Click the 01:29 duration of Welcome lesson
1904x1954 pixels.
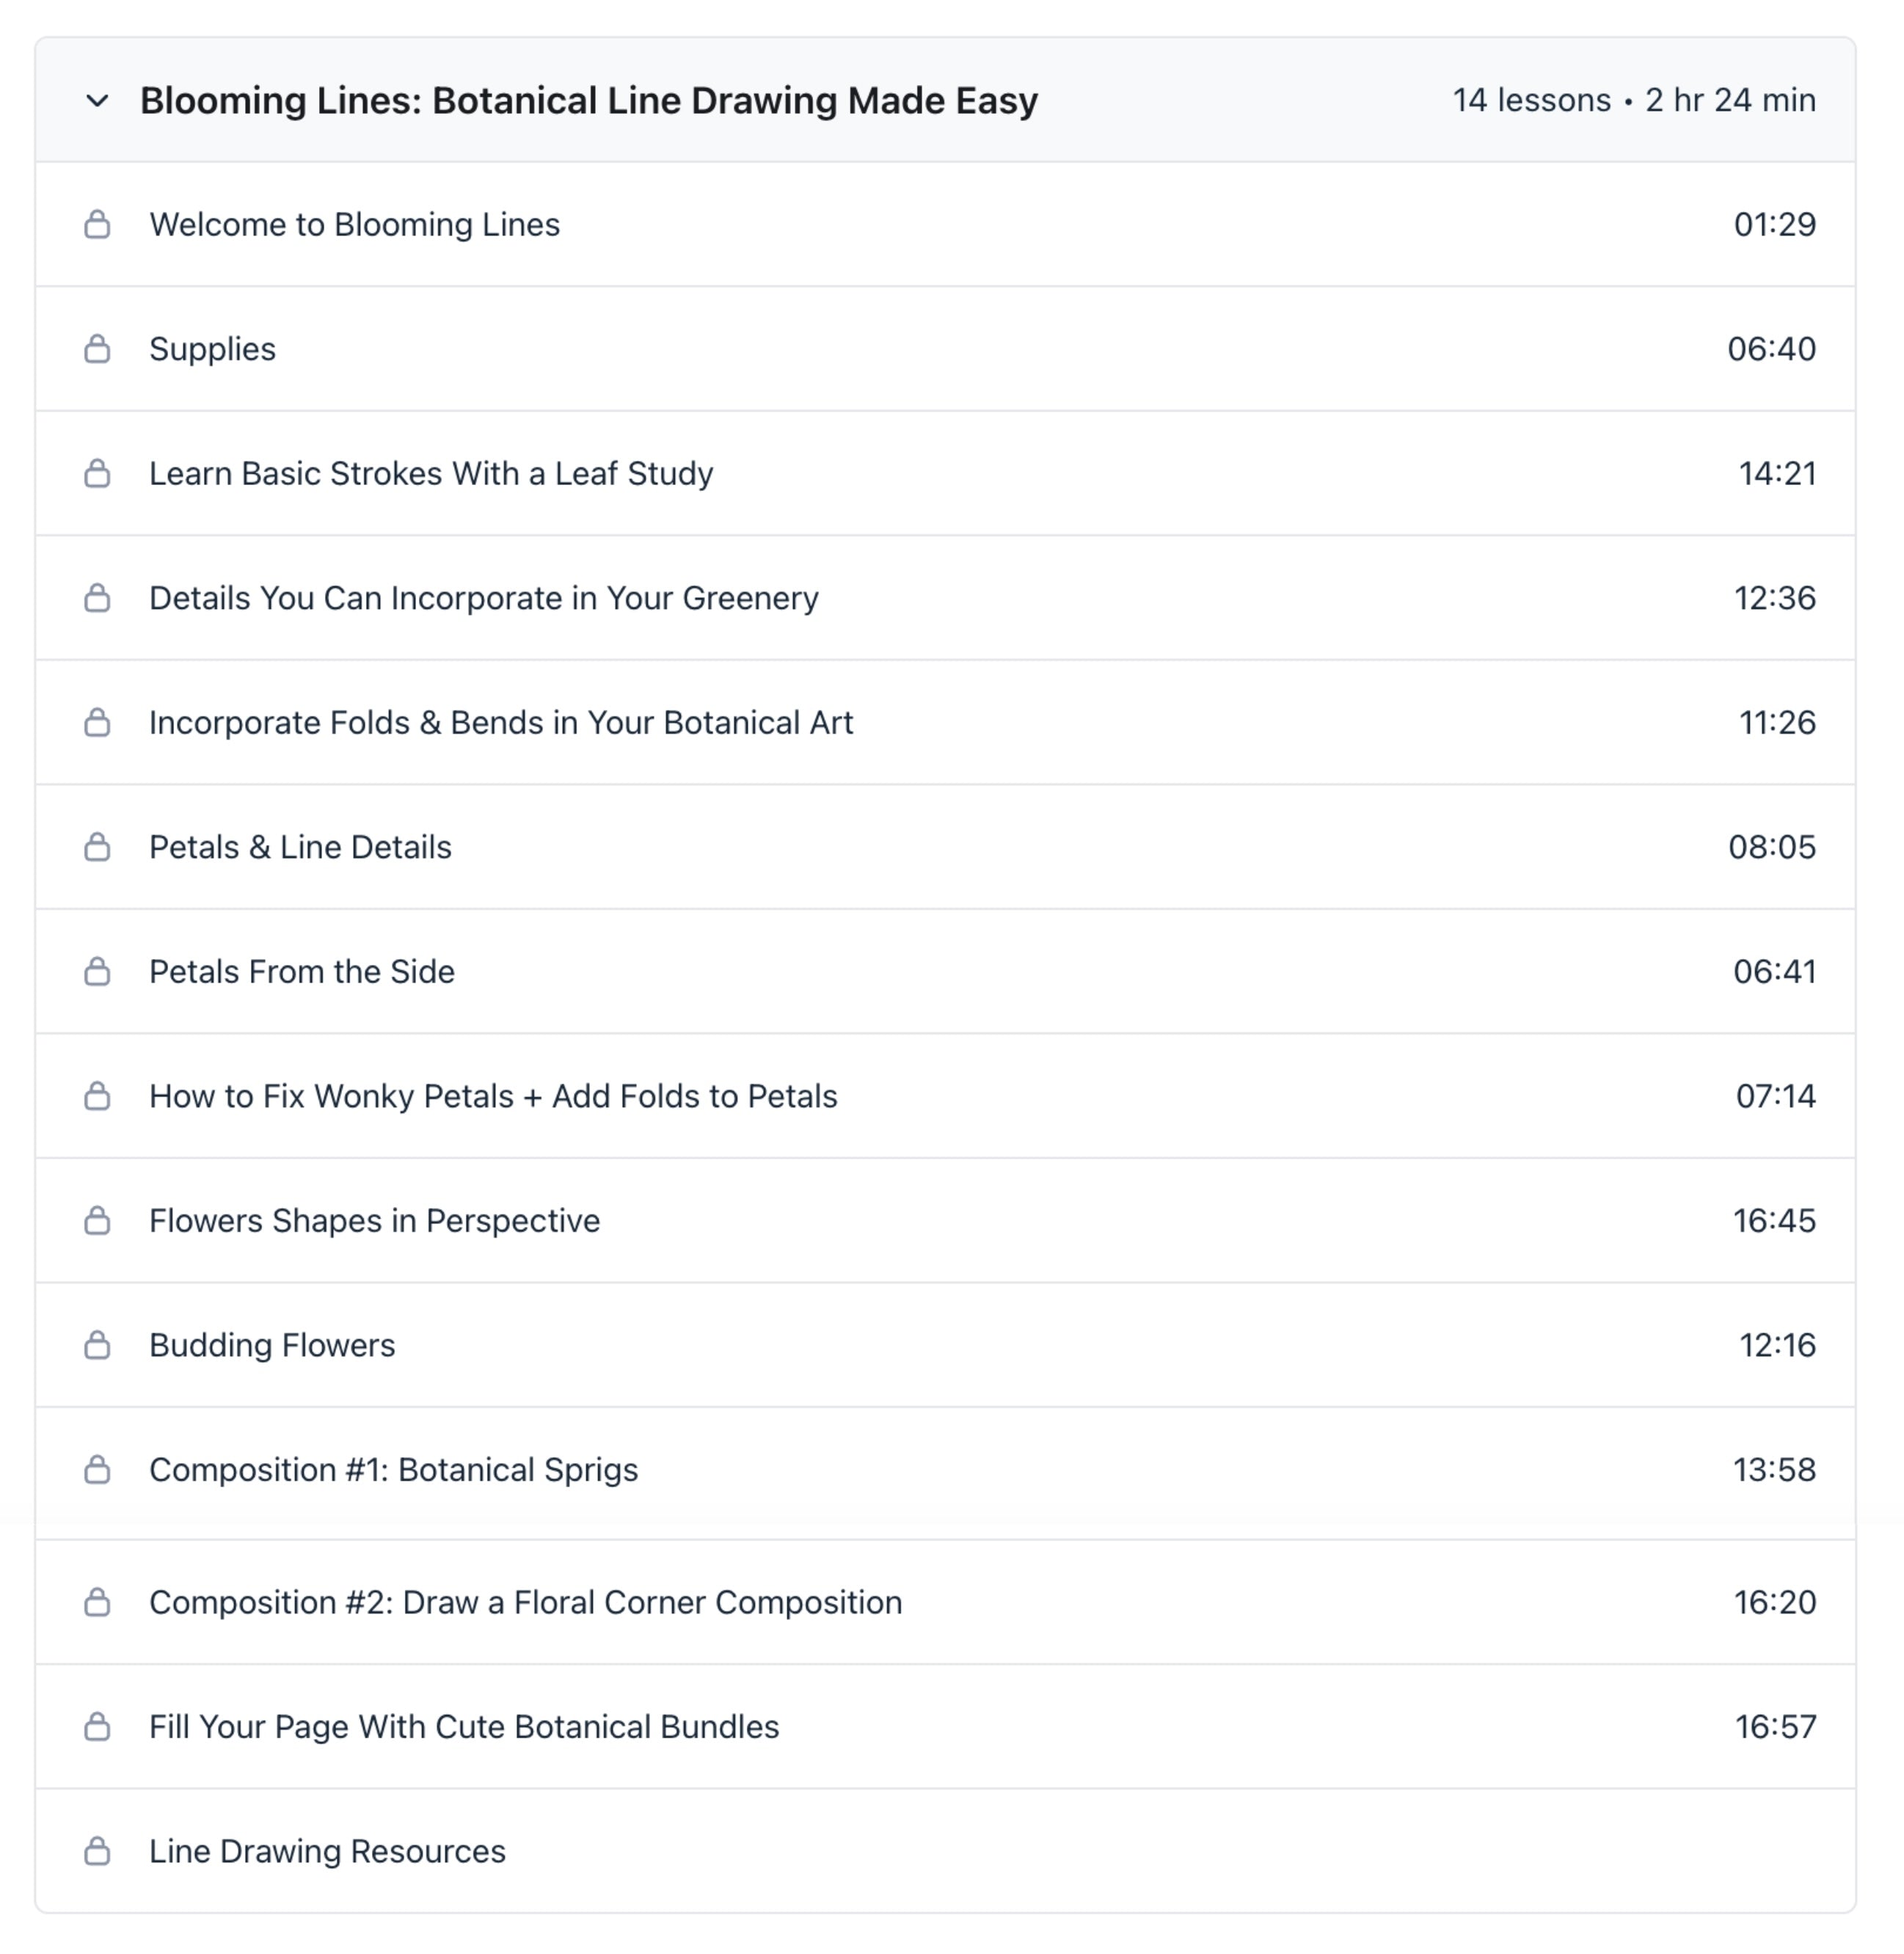point(1774,225)
